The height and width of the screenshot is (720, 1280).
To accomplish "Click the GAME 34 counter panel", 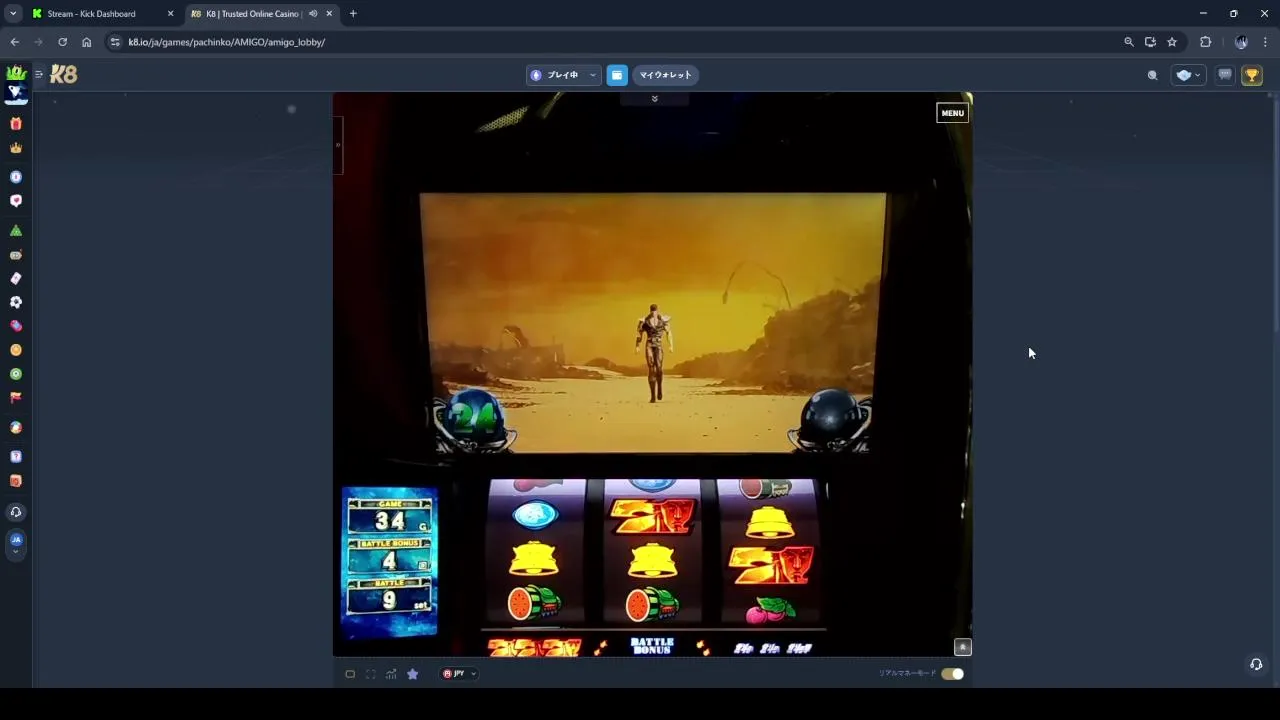I will (389, 516).
